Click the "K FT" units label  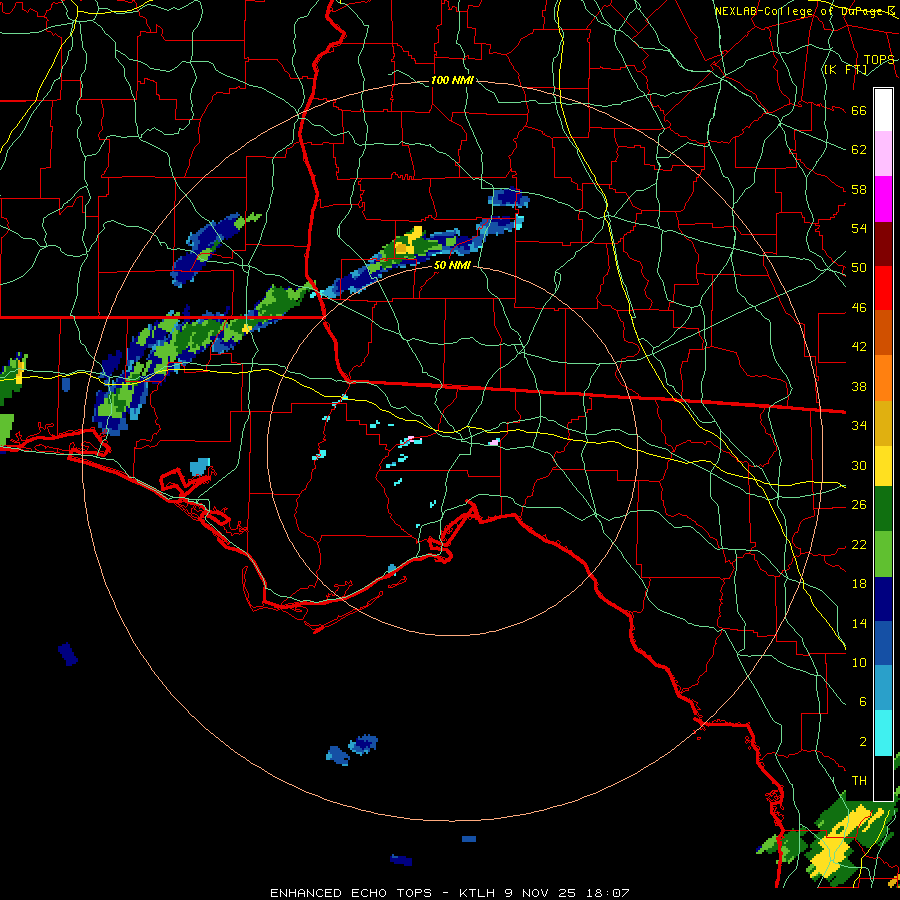pos(845,70)
